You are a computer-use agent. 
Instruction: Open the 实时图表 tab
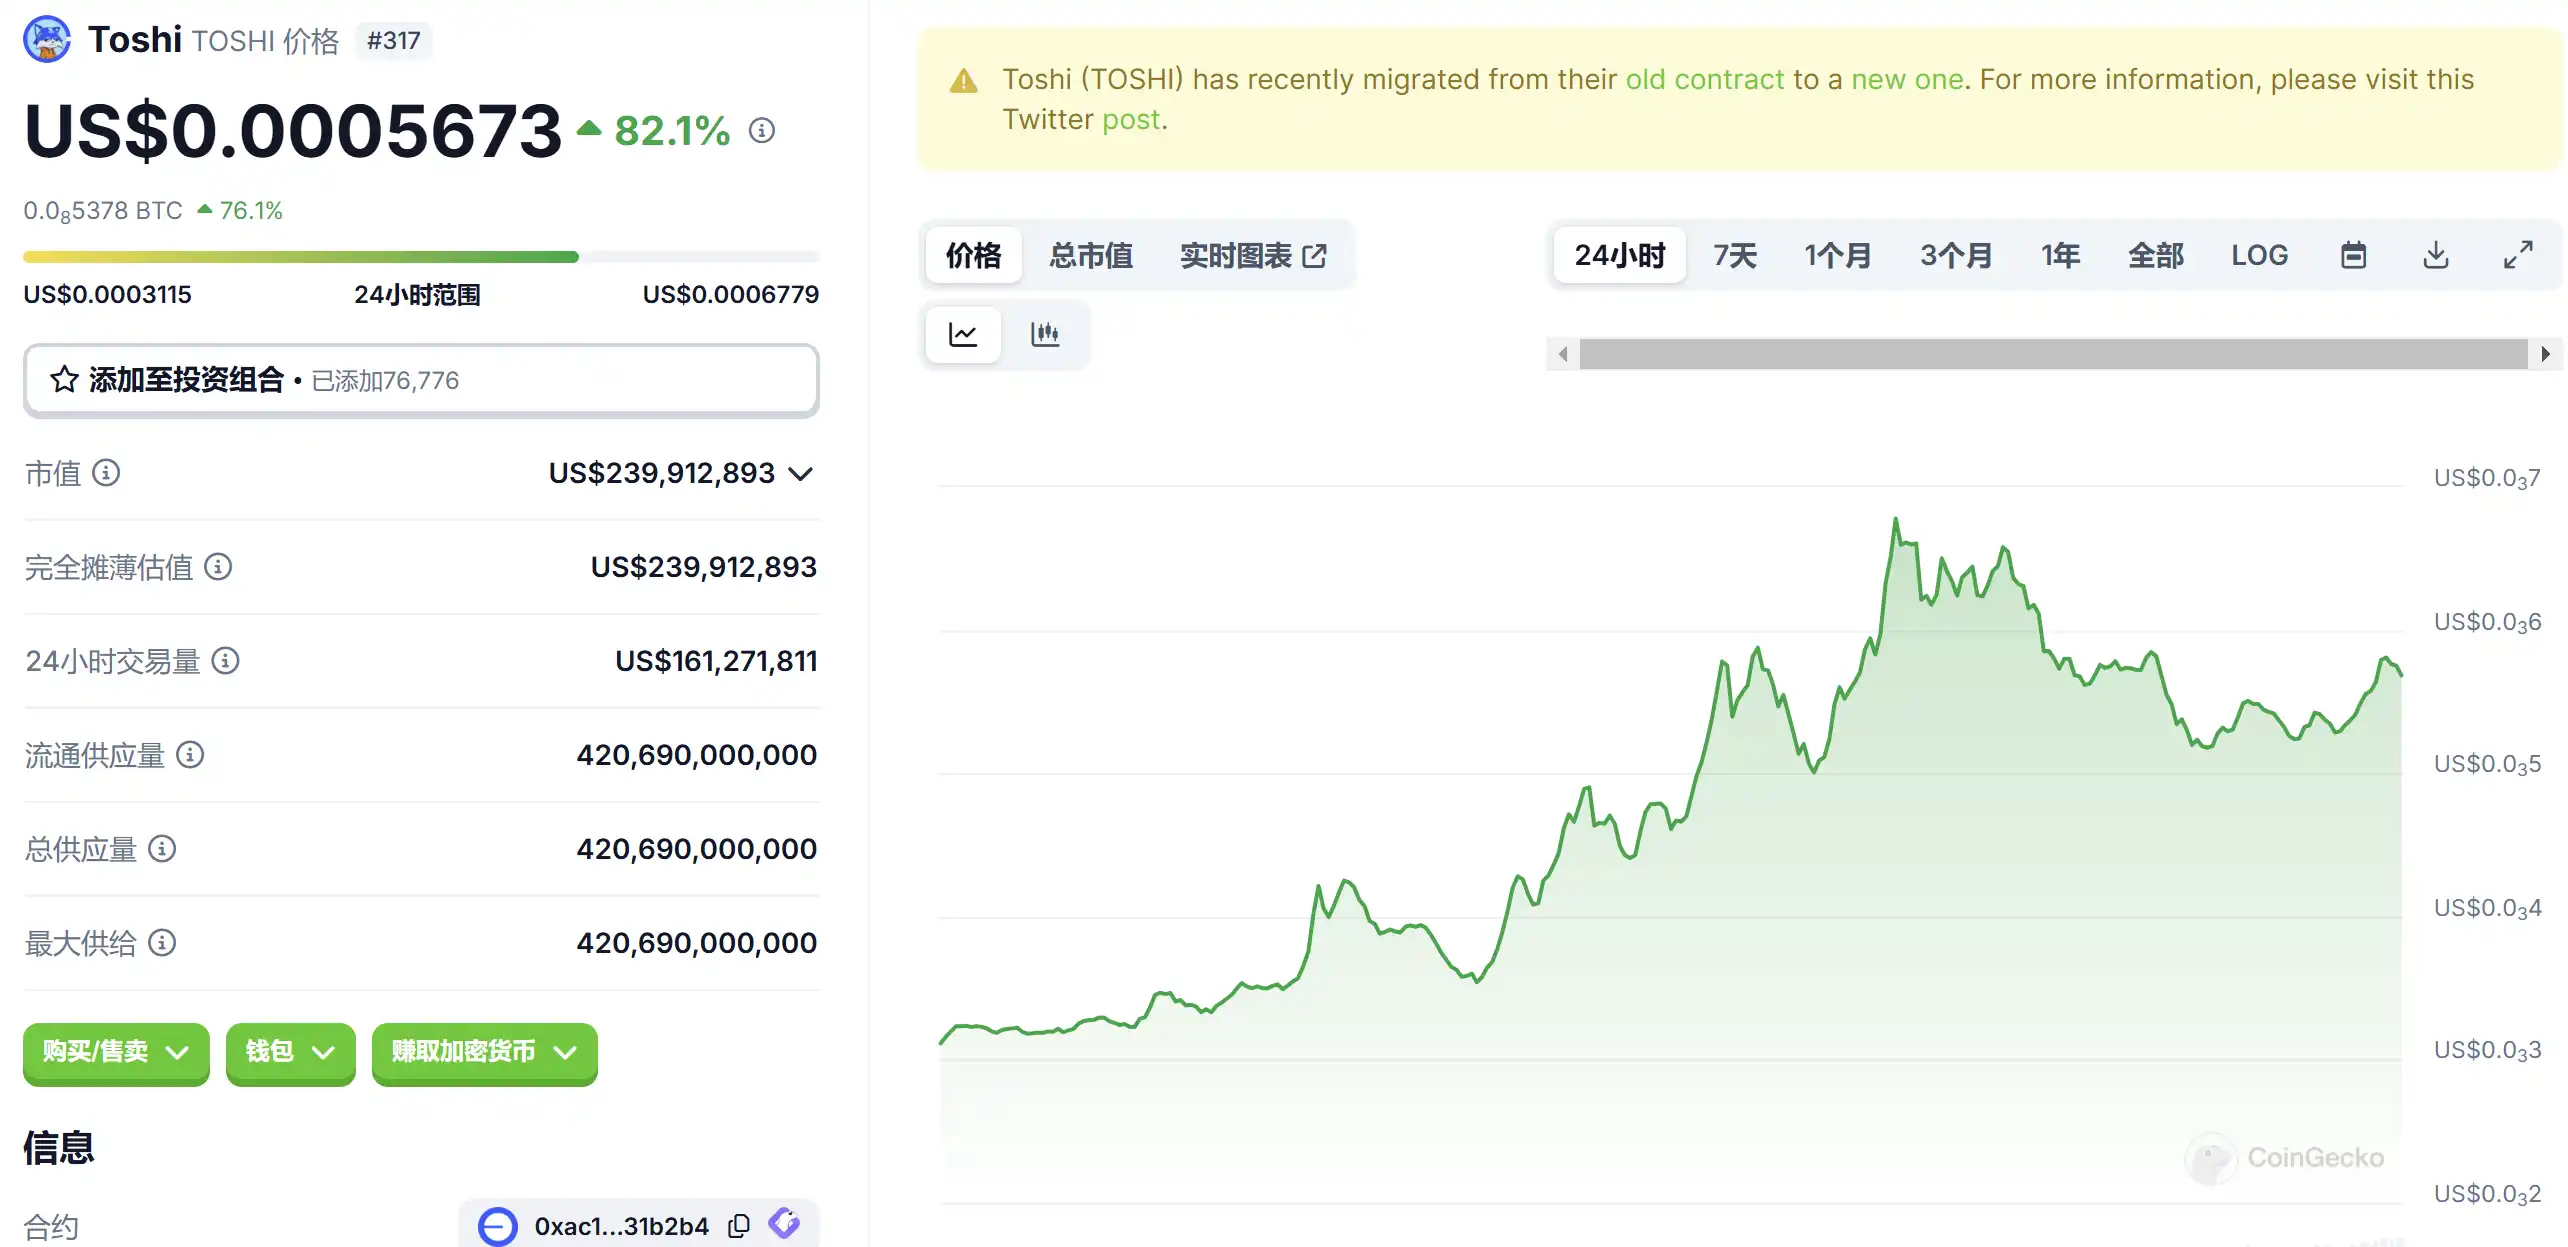coord(1253,255)
